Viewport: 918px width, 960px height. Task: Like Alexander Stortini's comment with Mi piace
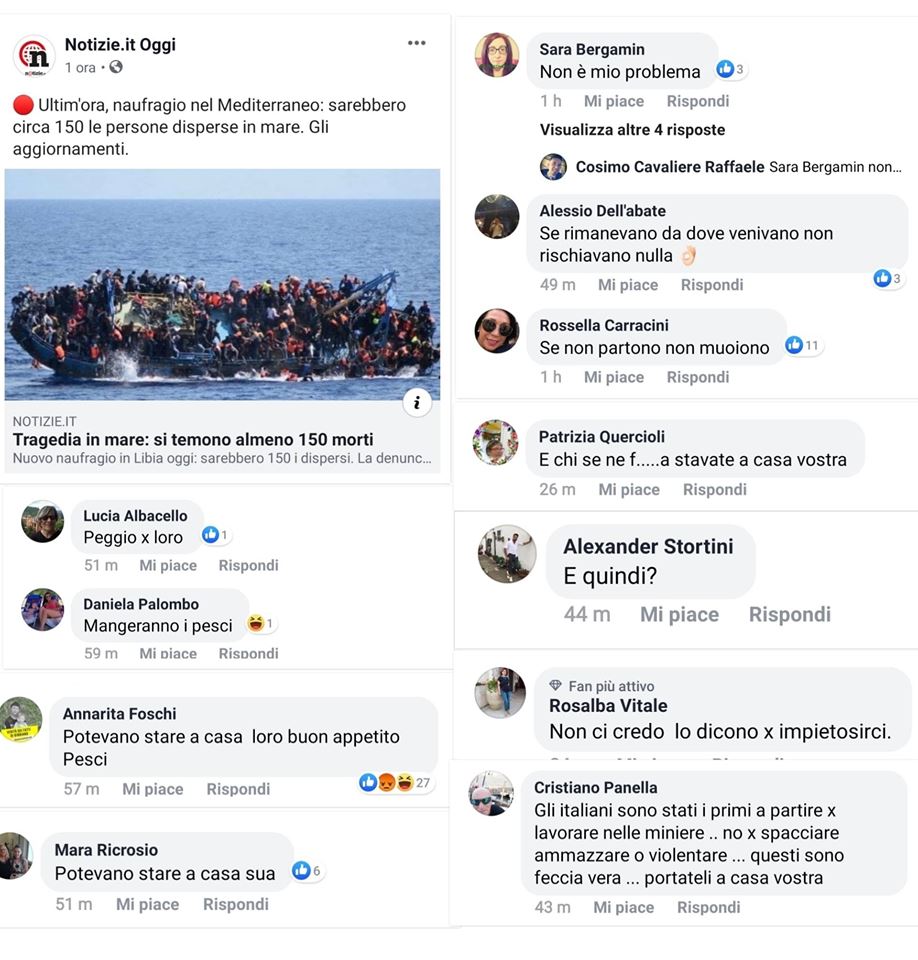tap(679, 614)
